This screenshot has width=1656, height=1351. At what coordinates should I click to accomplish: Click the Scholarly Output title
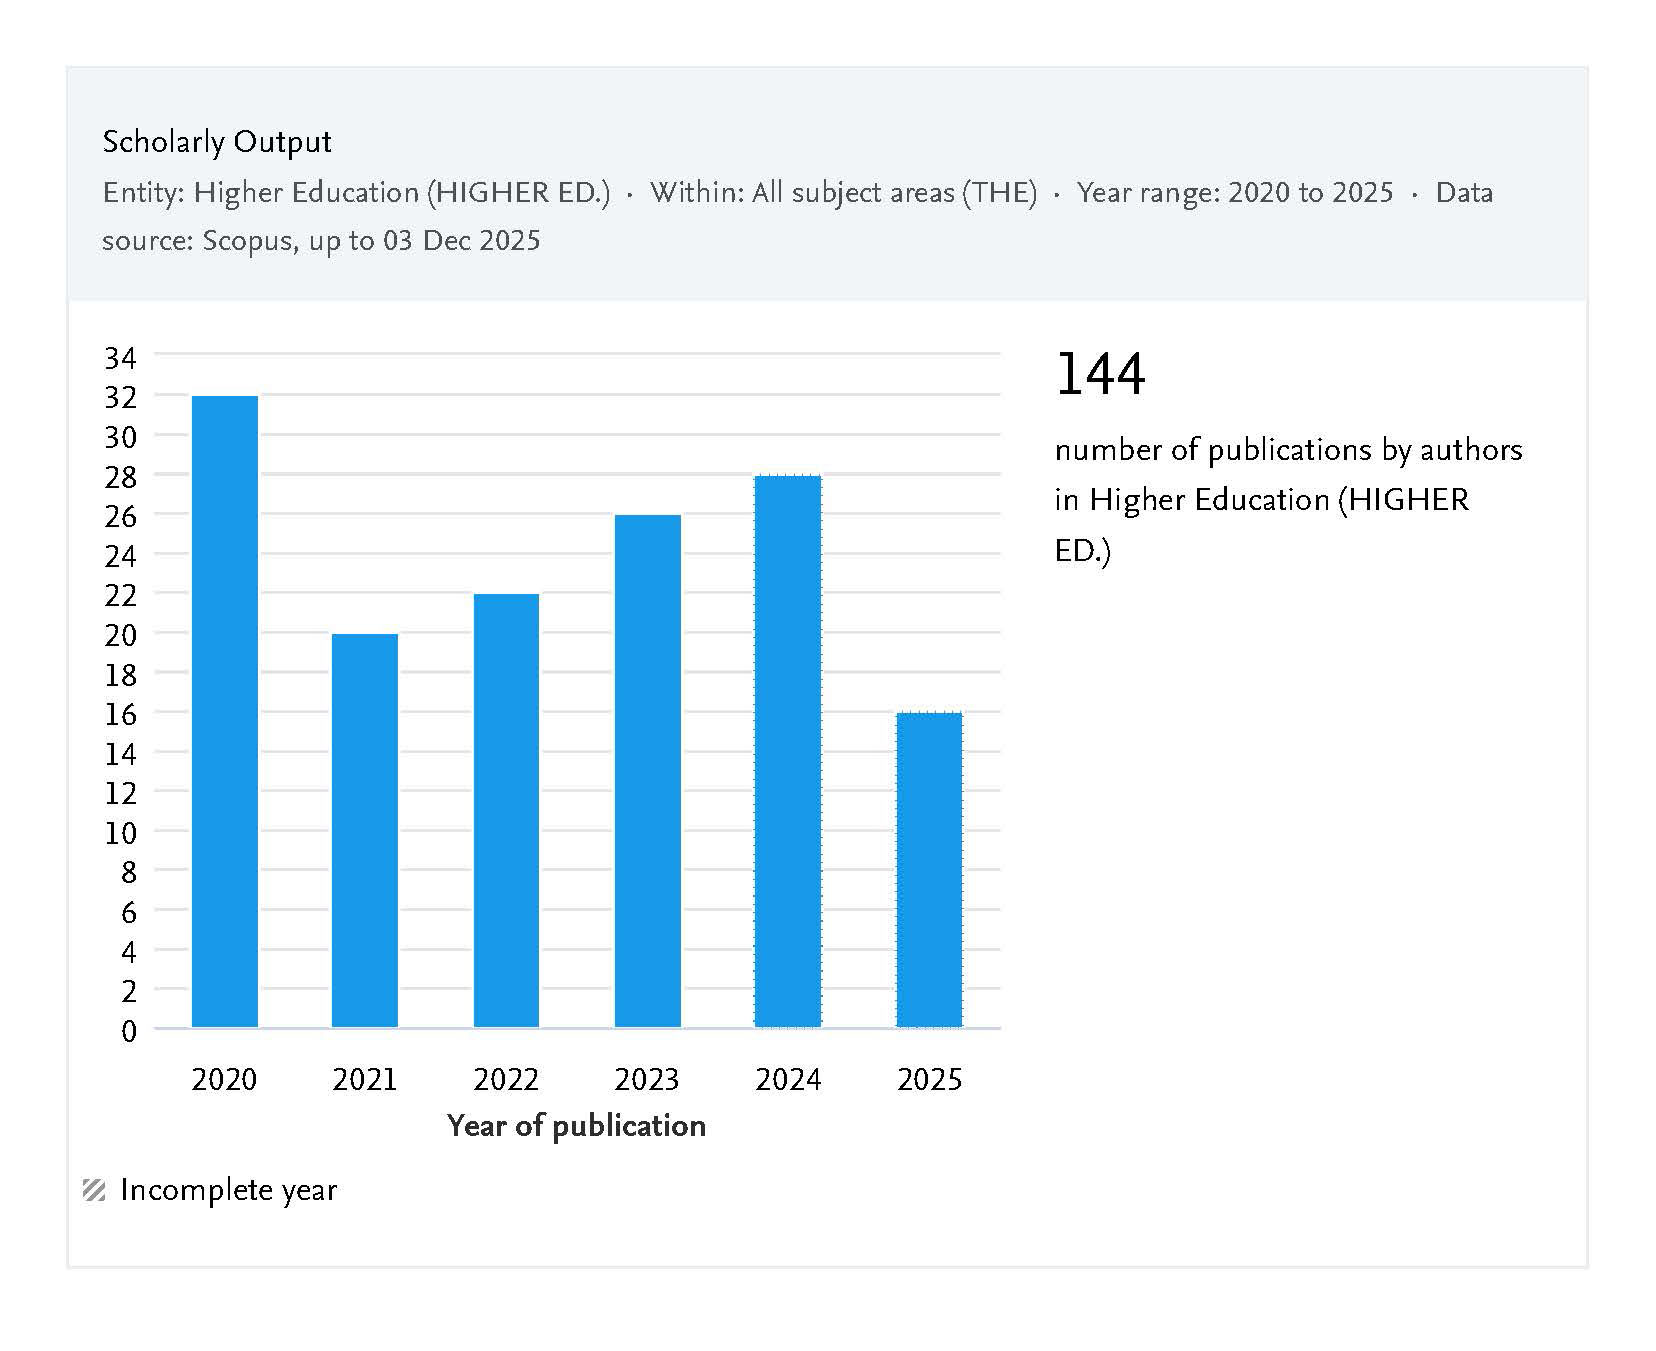tap(217, 142)
